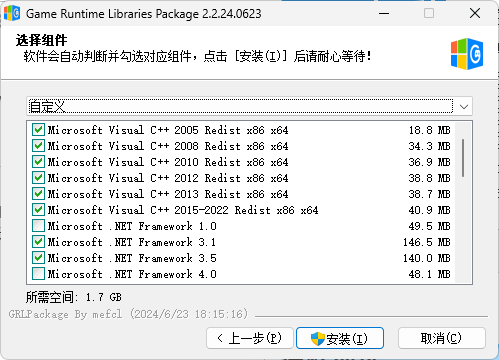Click the GRLPackage By mefcl build text
The width and height of the screenshot is (499, 360).
pos(128,314)
